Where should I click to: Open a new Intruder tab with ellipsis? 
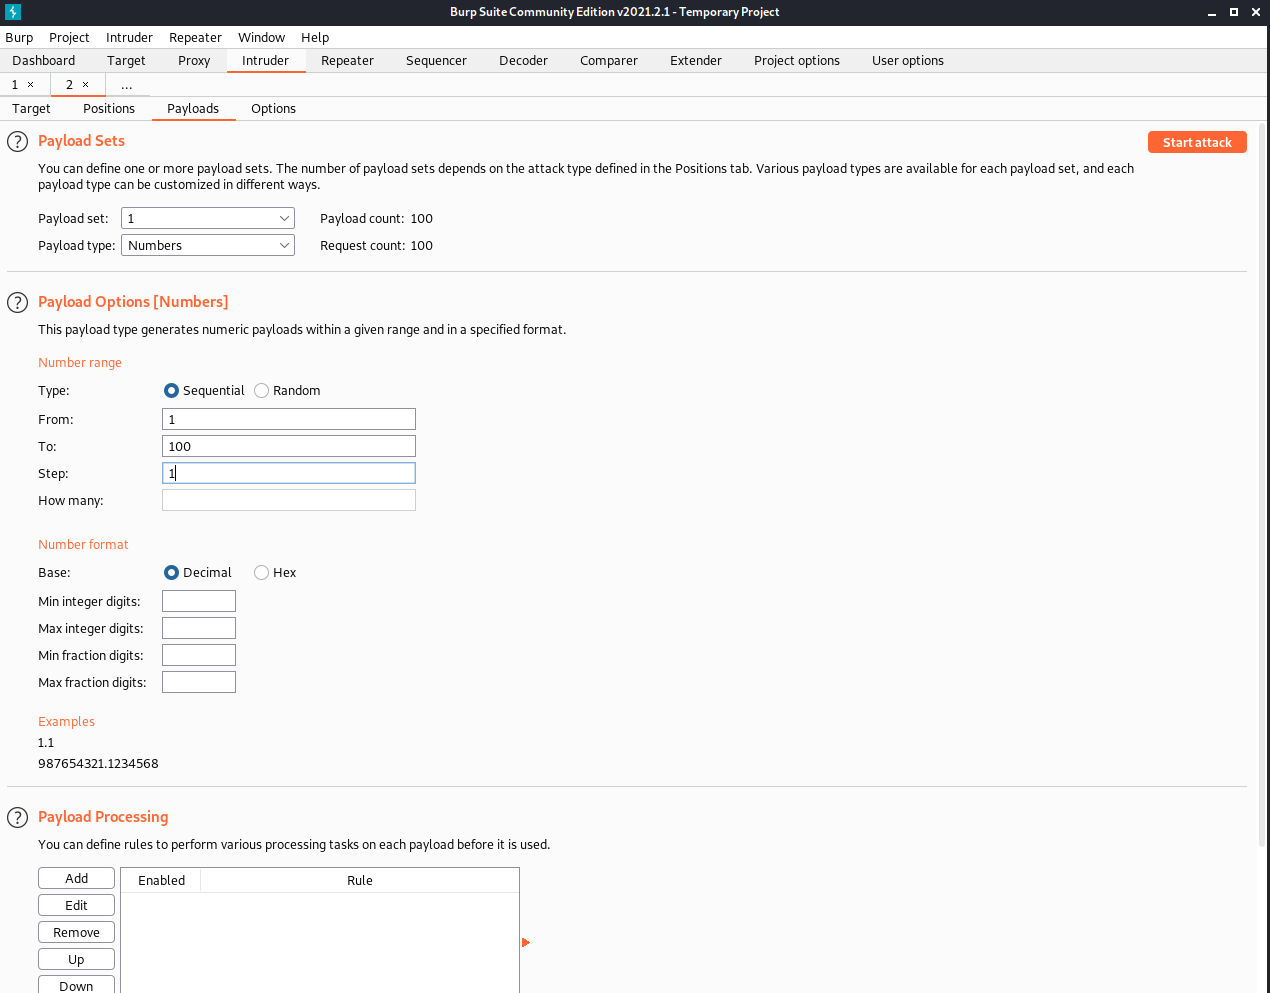point(126,85)
